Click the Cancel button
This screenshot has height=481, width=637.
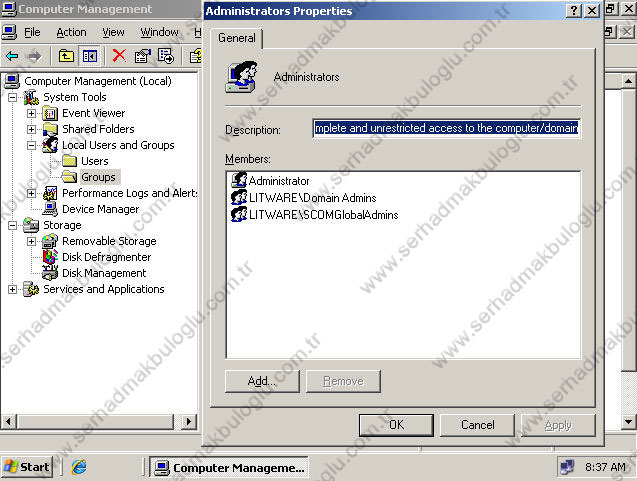477,425
